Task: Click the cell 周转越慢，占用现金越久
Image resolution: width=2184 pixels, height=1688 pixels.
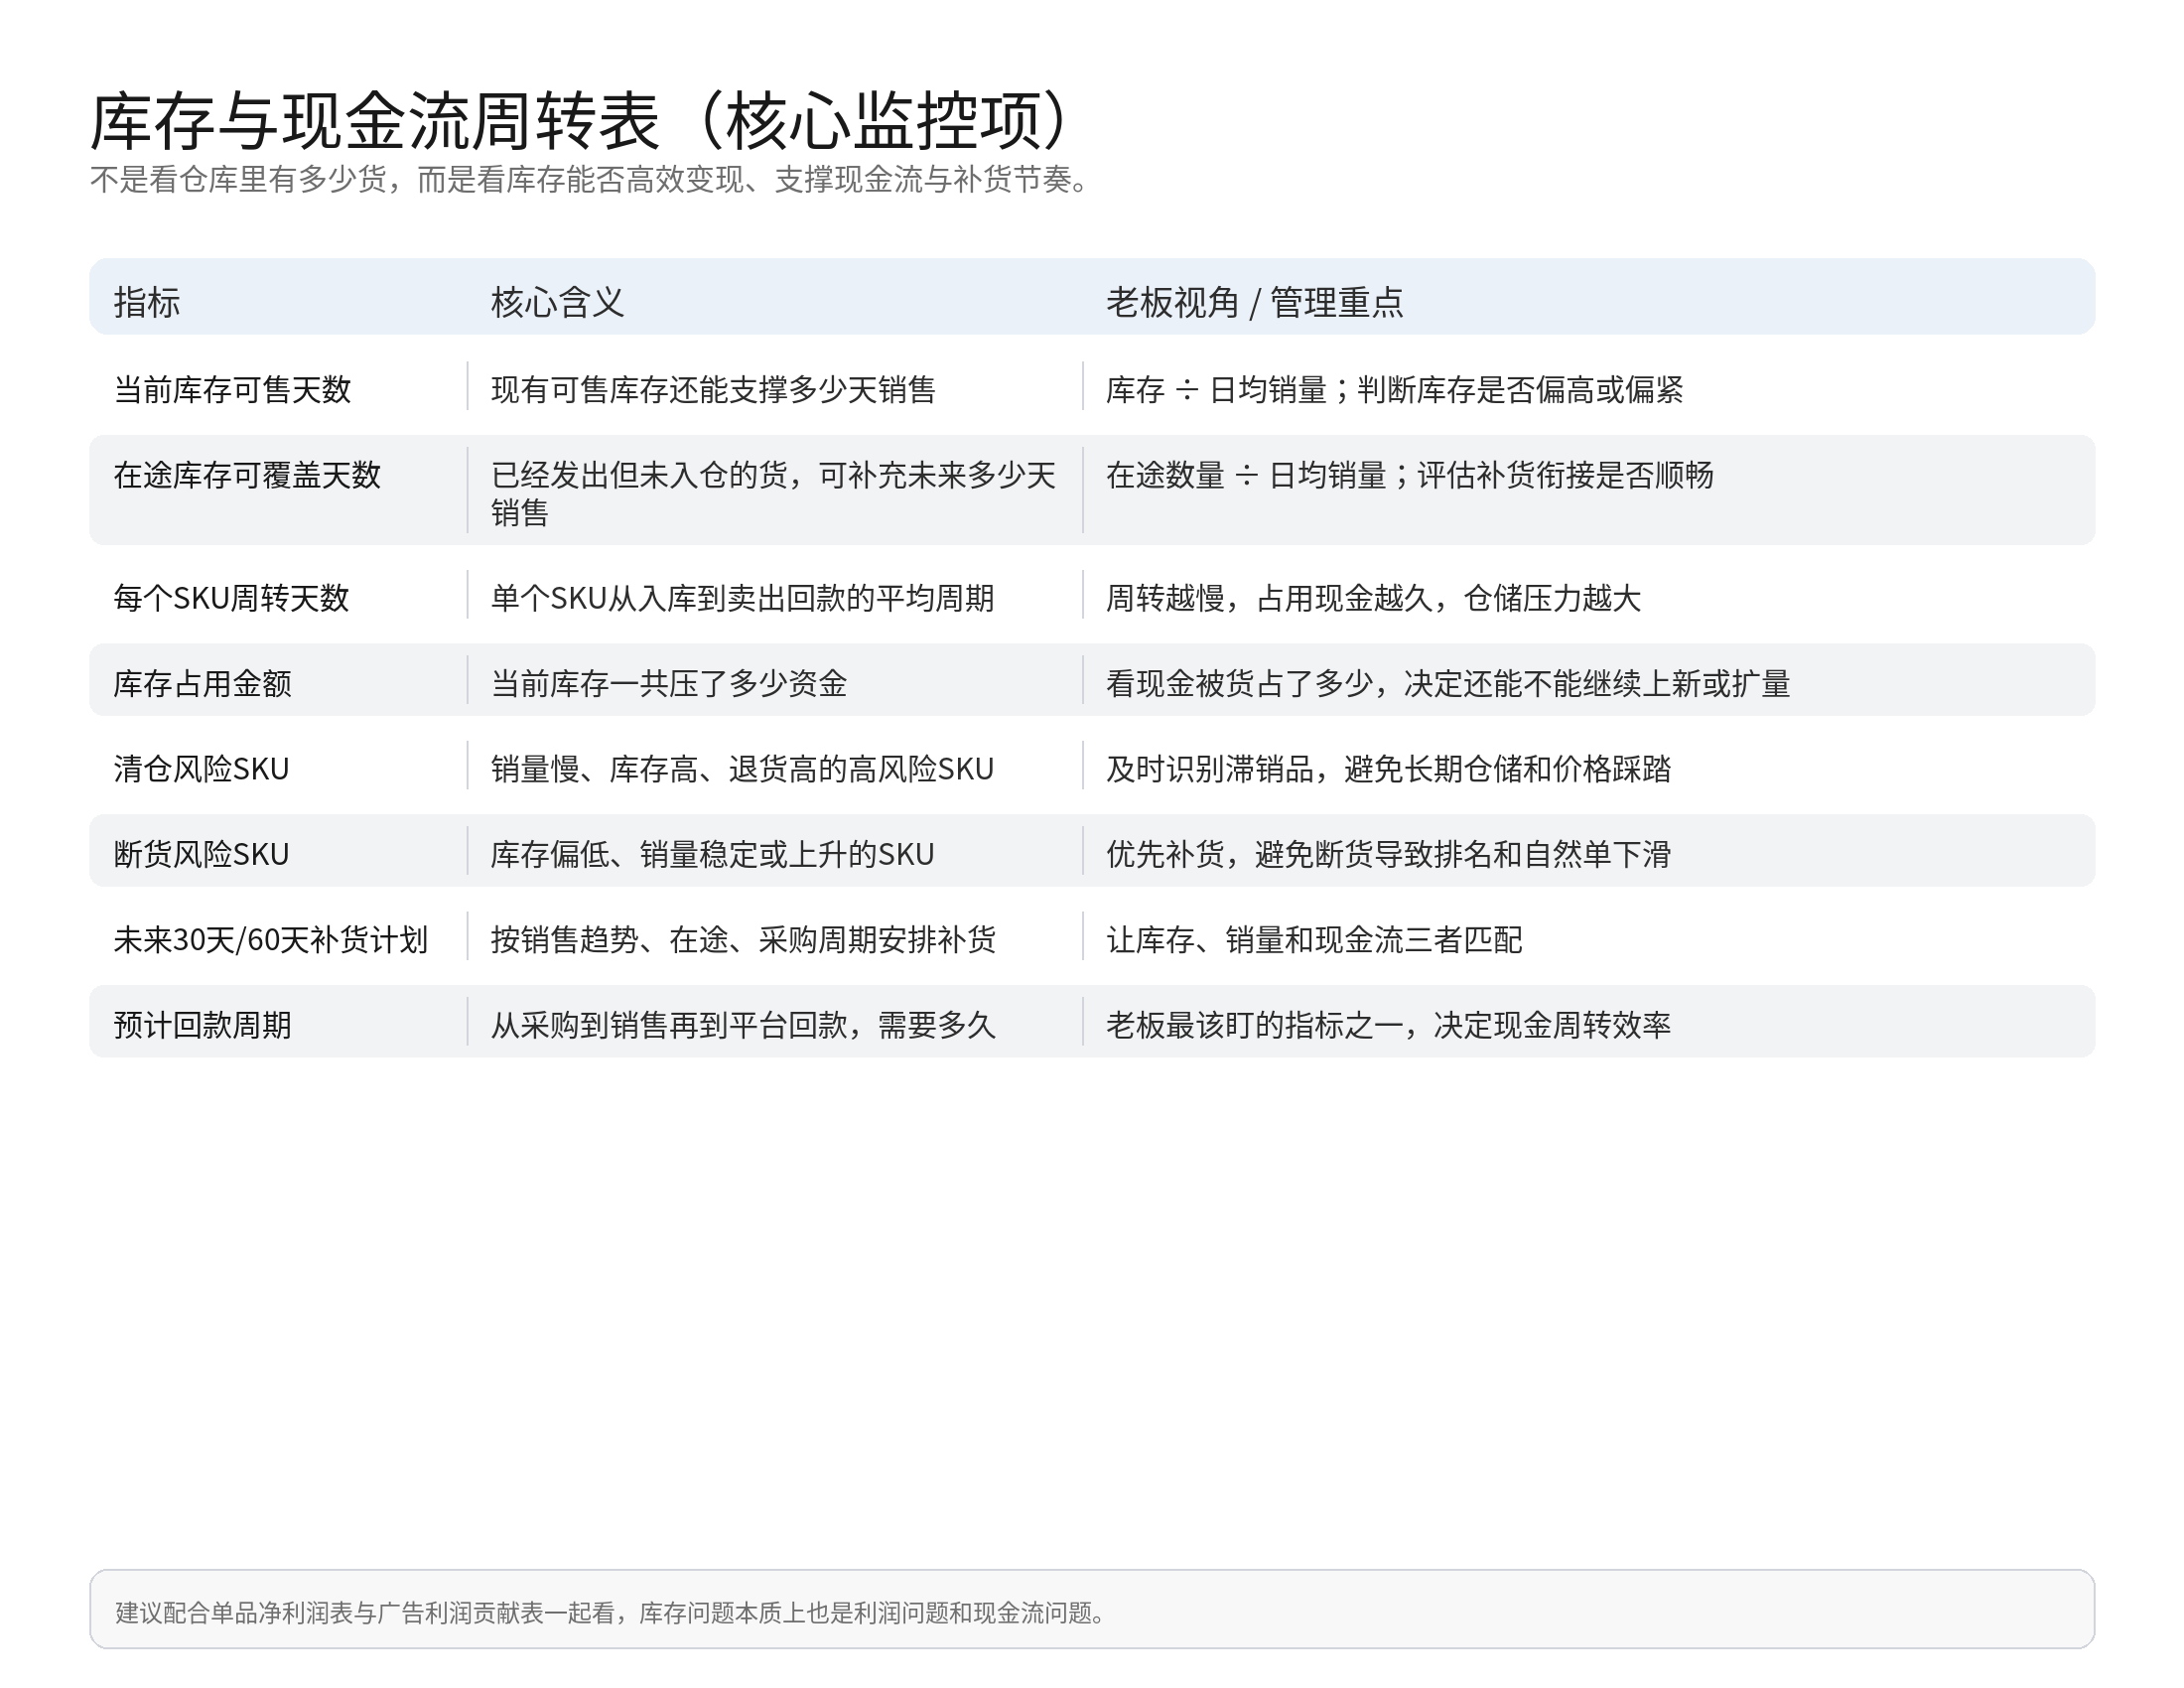Action: (1373, 598)
